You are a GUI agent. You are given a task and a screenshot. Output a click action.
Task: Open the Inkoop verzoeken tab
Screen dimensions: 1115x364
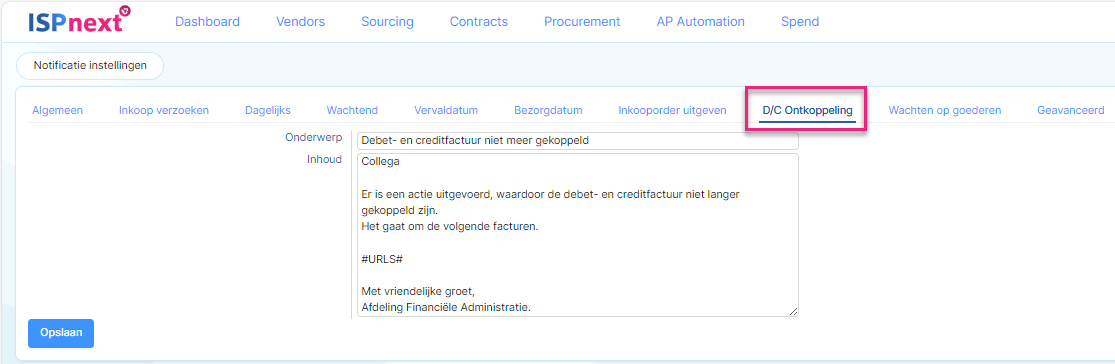click(164, 110)
